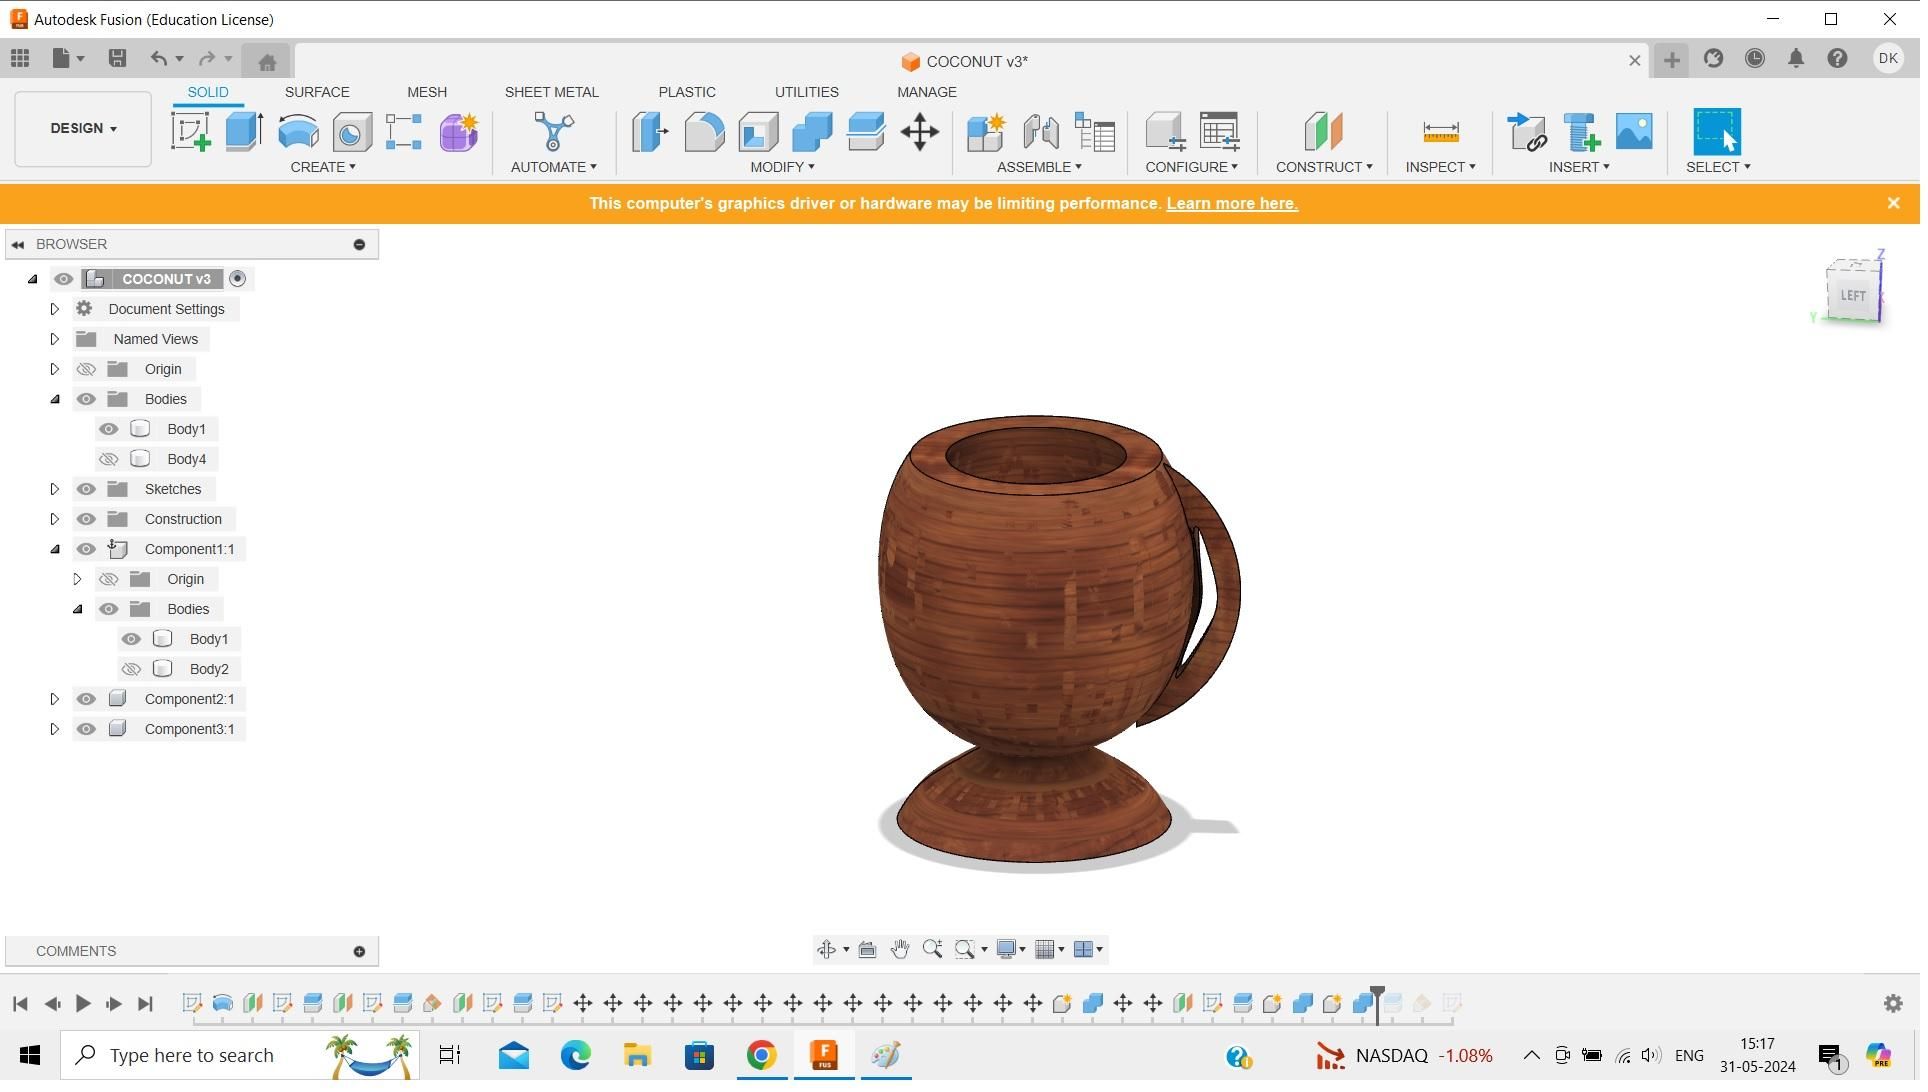Click the Notifications bell icon
This screenshot has height=1092, width=1928.
(x=1796, y=58)
